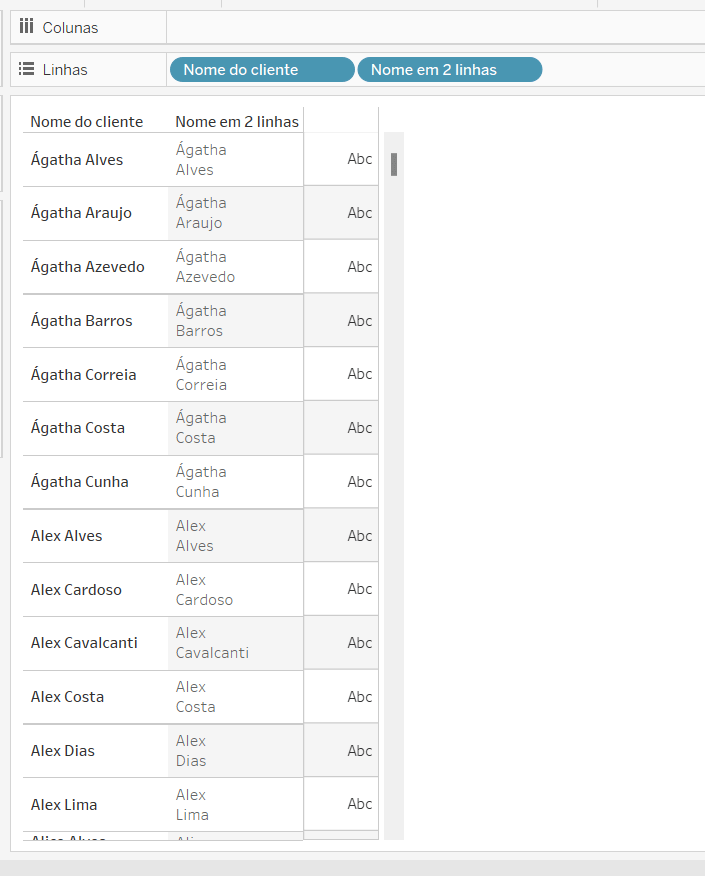
Task: Select the Ágatha Azevedo two-line cell
Action: click(235, 267)
